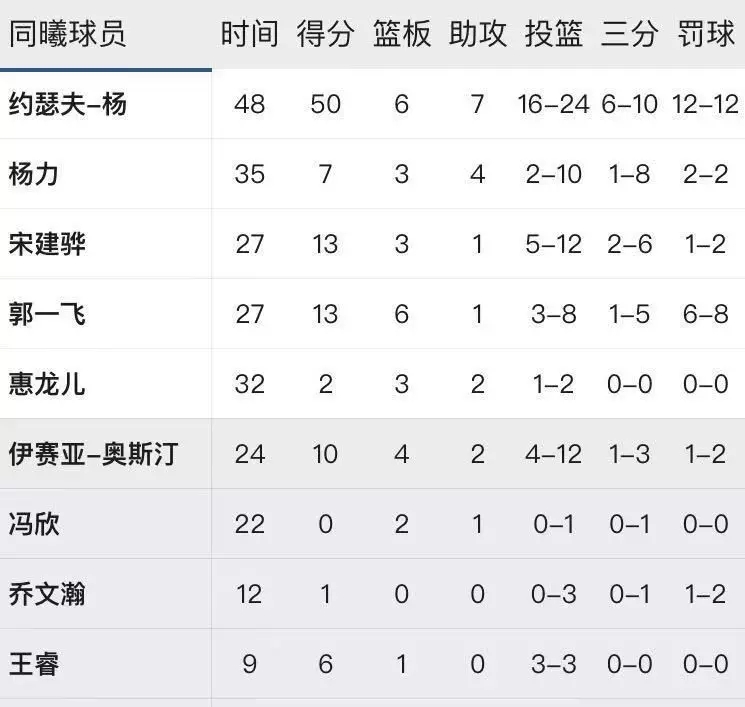Open player 约瑟夫-杨 profile
This screenshot has height=707, width=745.
67,104
